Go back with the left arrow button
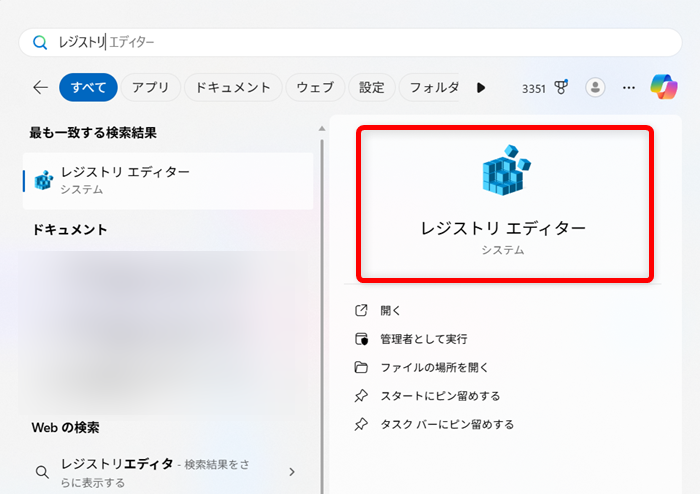Image resolution: width=700 pixels, height=494 pixels. click(41, 87)
